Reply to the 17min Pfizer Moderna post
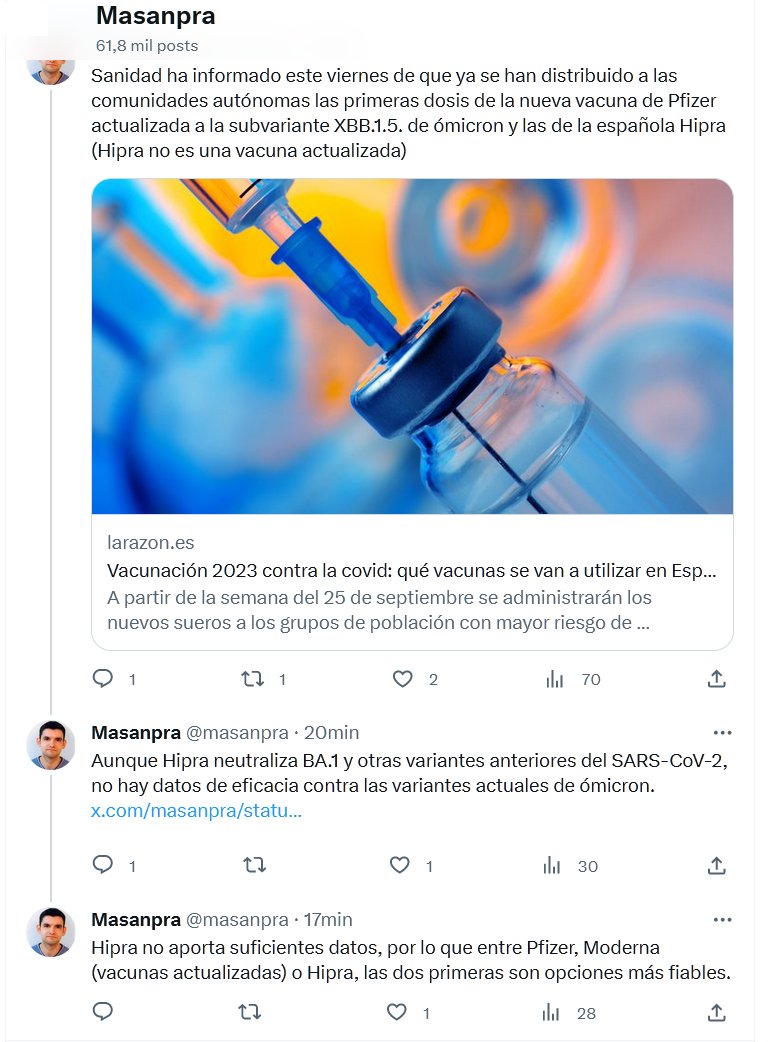This screenshot has width=774, height=1042. 103,1012
